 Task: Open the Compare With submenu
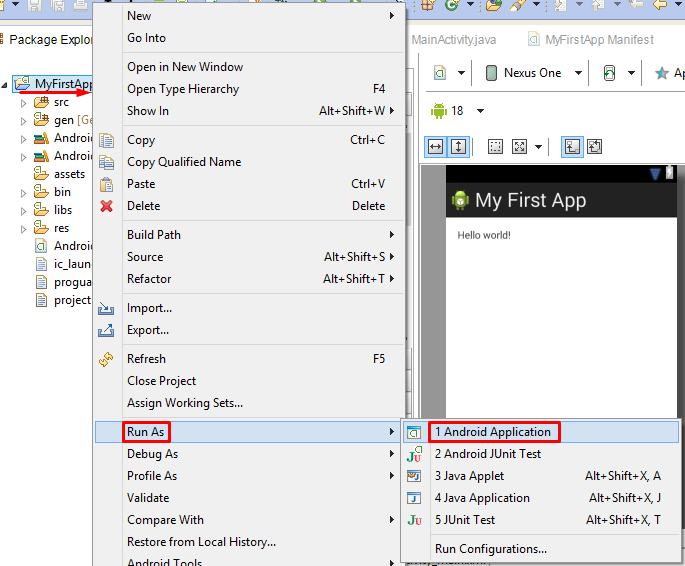248,520
